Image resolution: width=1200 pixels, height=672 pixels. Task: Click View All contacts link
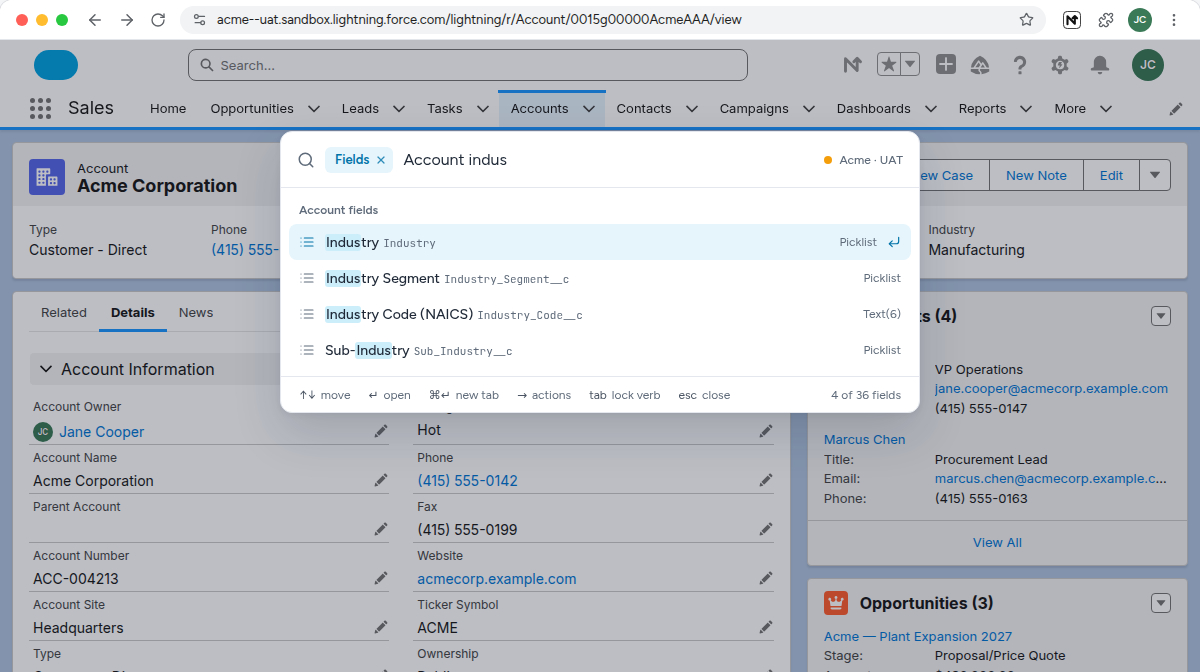tap(997, 543)
